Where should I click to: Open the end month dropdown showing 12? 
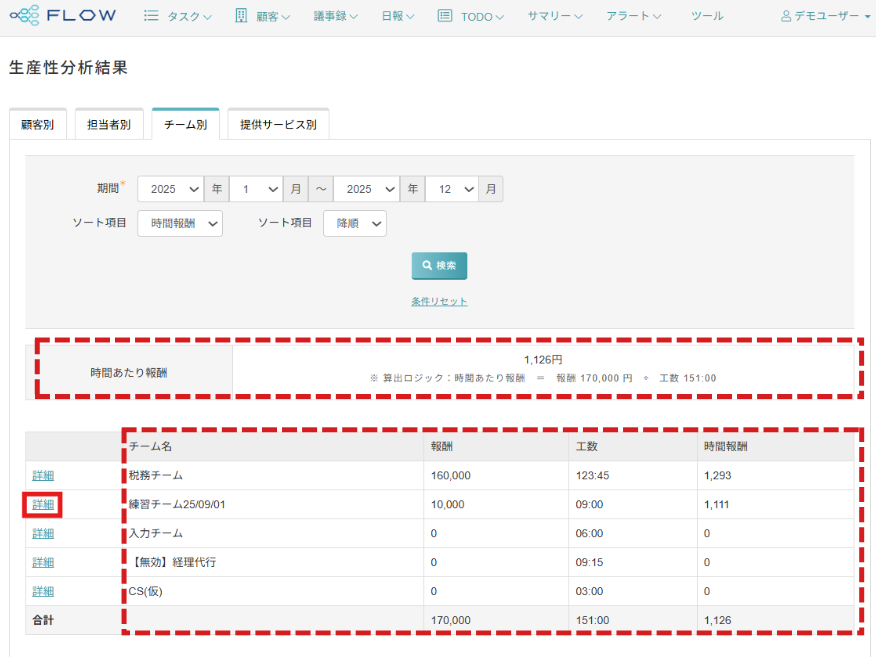[x=451, y=189]
